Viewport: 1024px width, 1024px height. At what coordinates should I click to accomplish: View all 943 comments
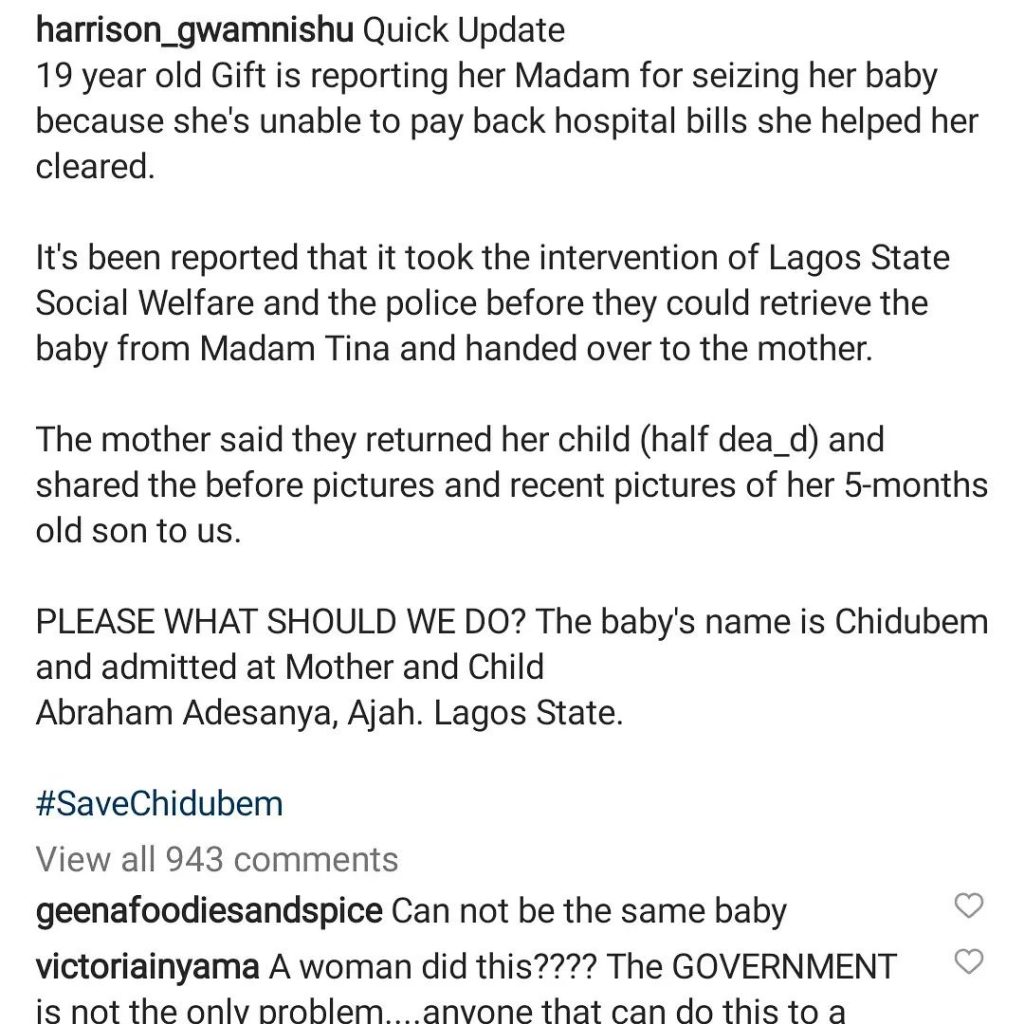pos(217,859)
